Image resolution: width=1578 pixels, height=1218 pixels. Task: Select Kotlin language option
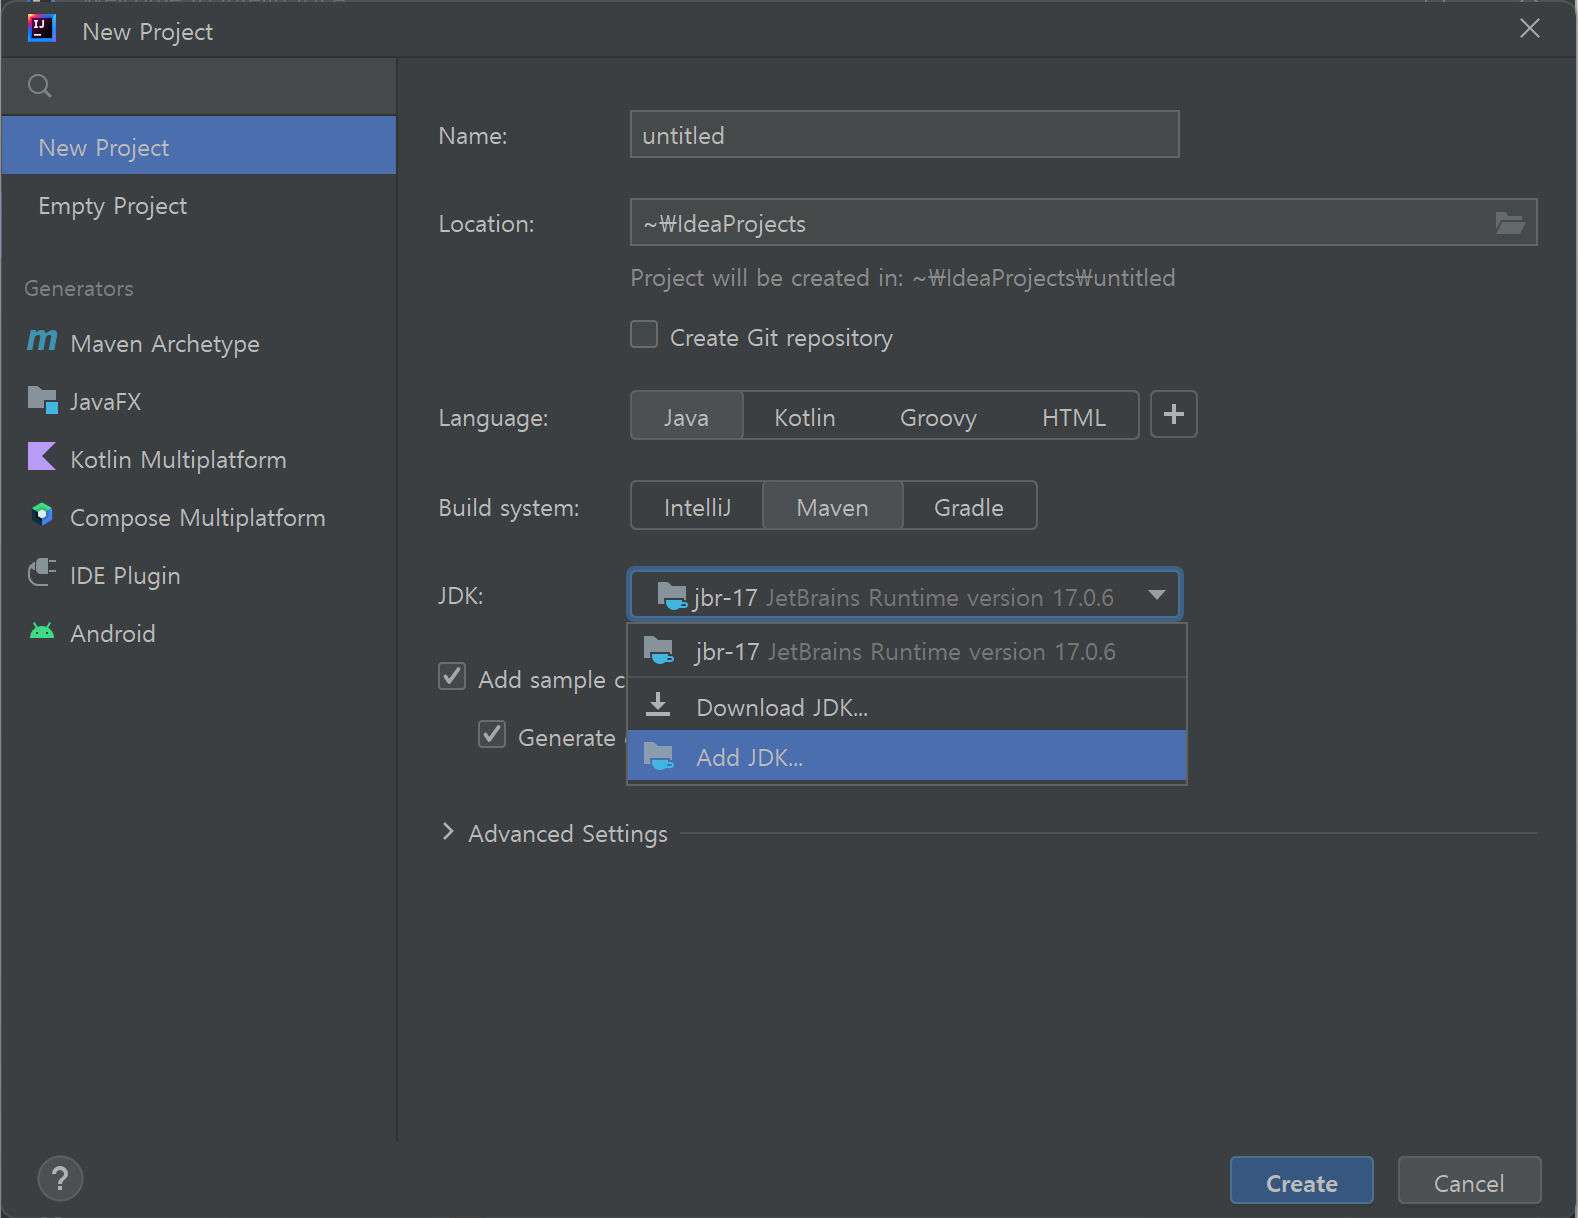[805, 415]
